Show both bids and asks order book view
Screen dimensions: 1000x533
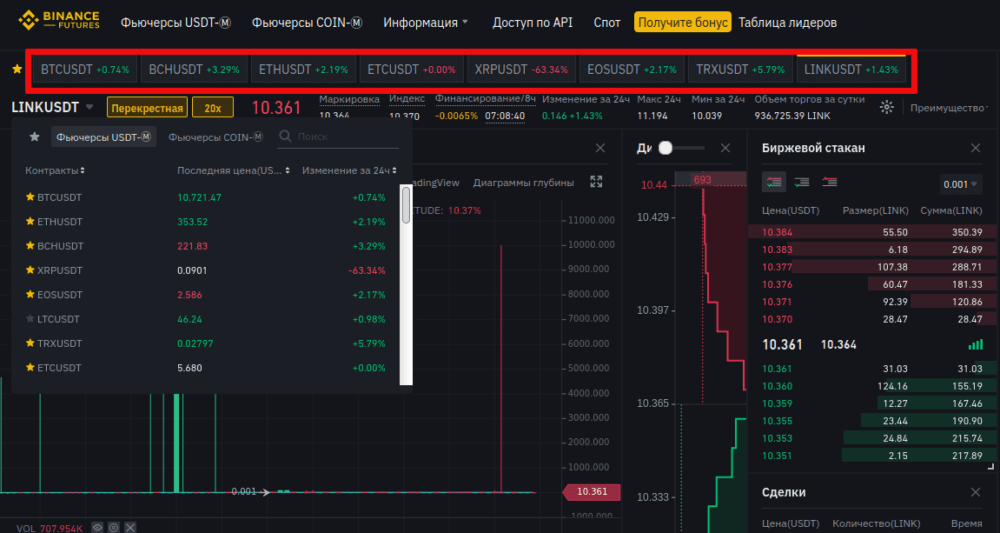tap(773, 182)
